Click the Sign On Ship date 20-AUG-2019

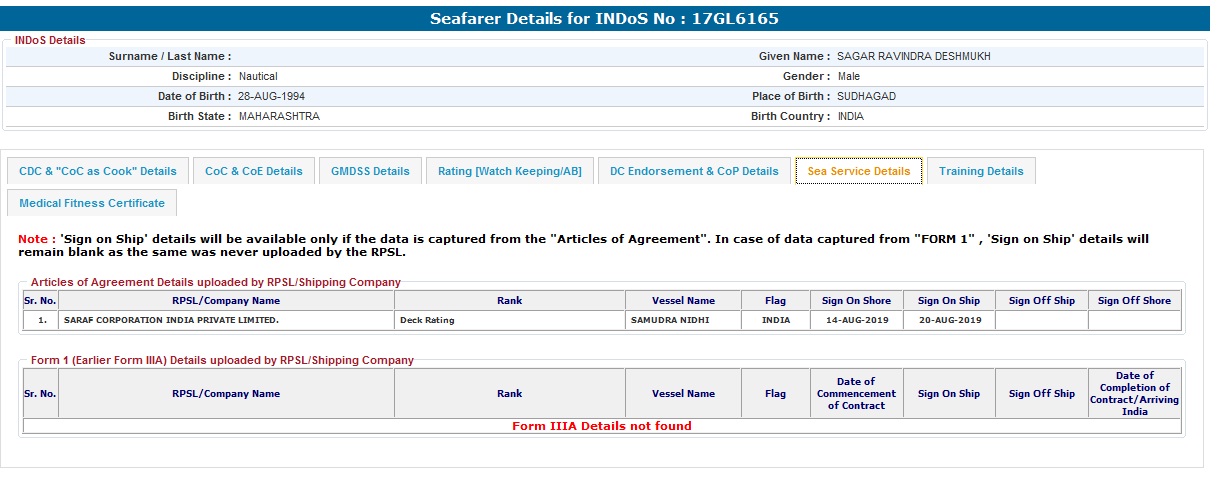(x=949, y=320)
